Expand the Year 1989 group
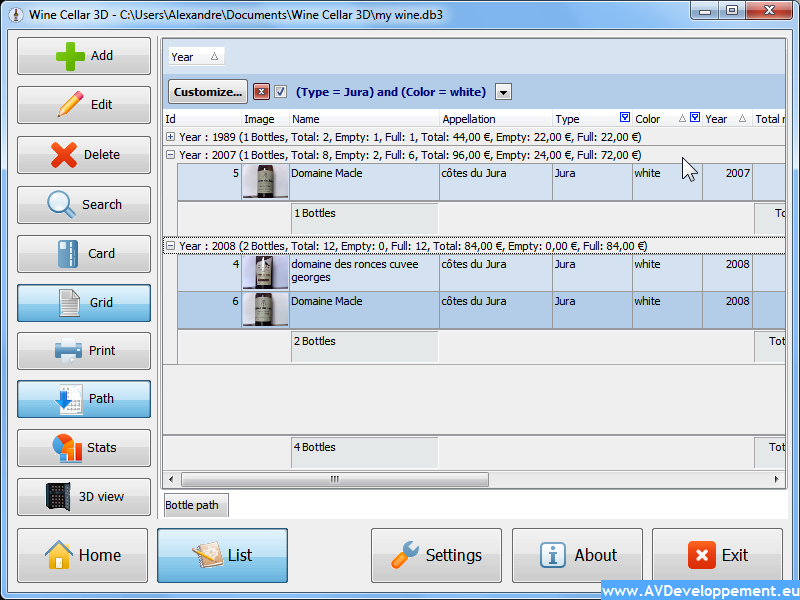This screenshot has width=800, height=600. click(170, 137)
